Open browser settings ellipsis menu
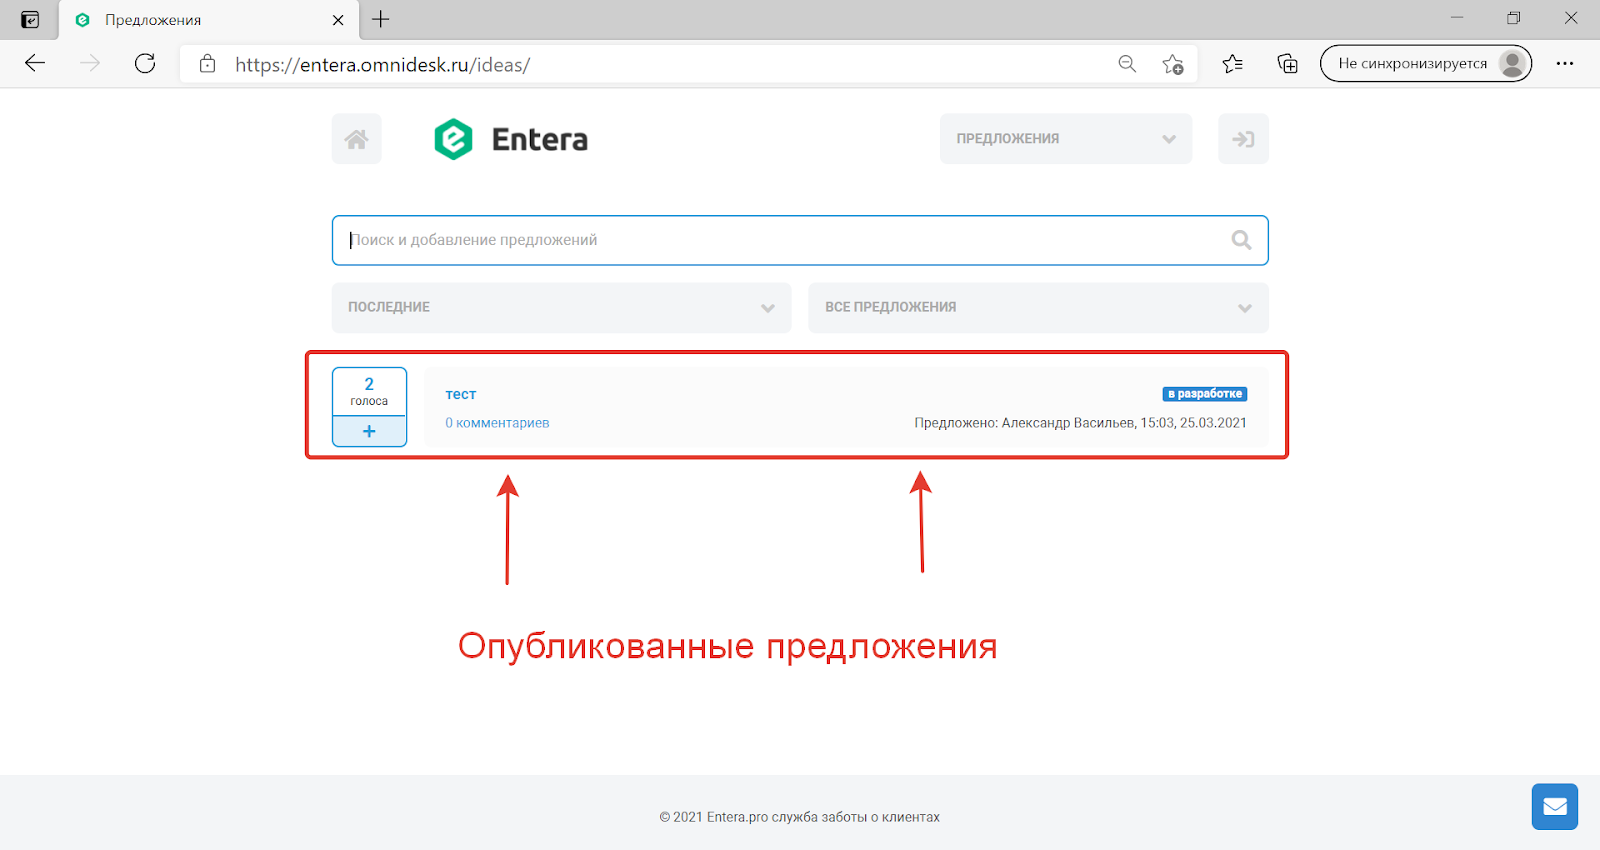The image size is (1600, 850). 1565,64
